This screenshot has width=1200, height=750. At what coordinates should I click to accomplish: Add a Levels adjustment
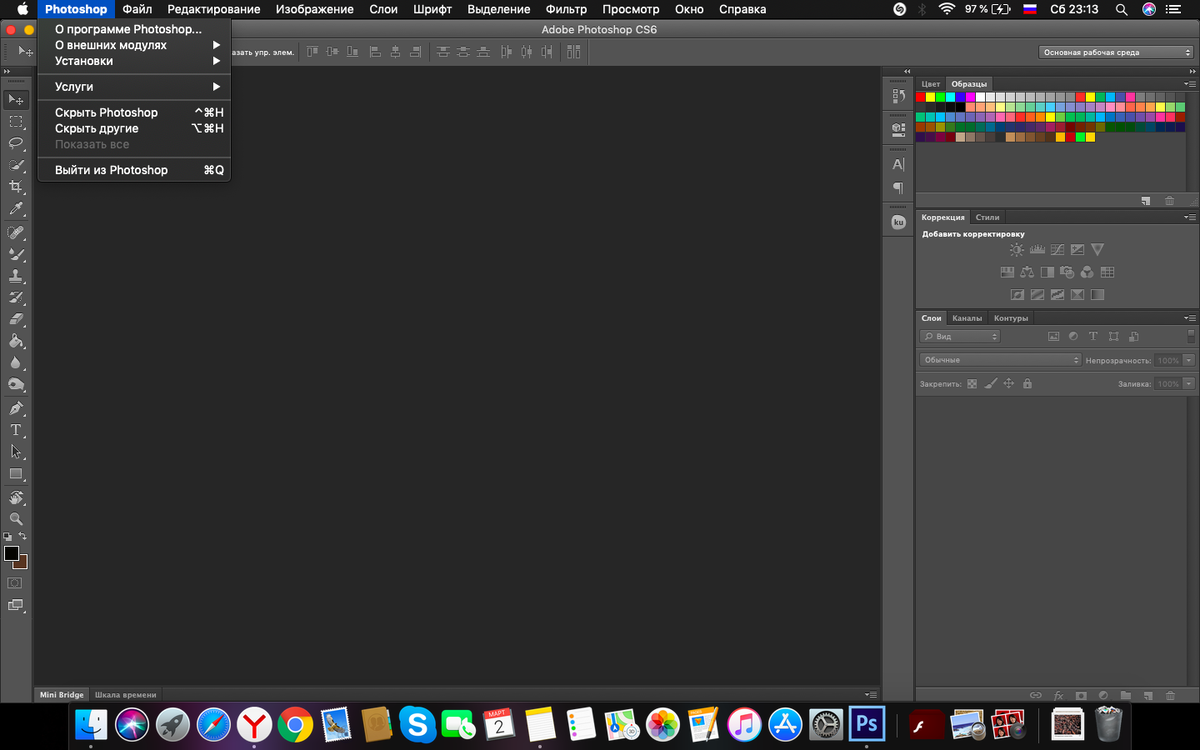[1037, 249]
